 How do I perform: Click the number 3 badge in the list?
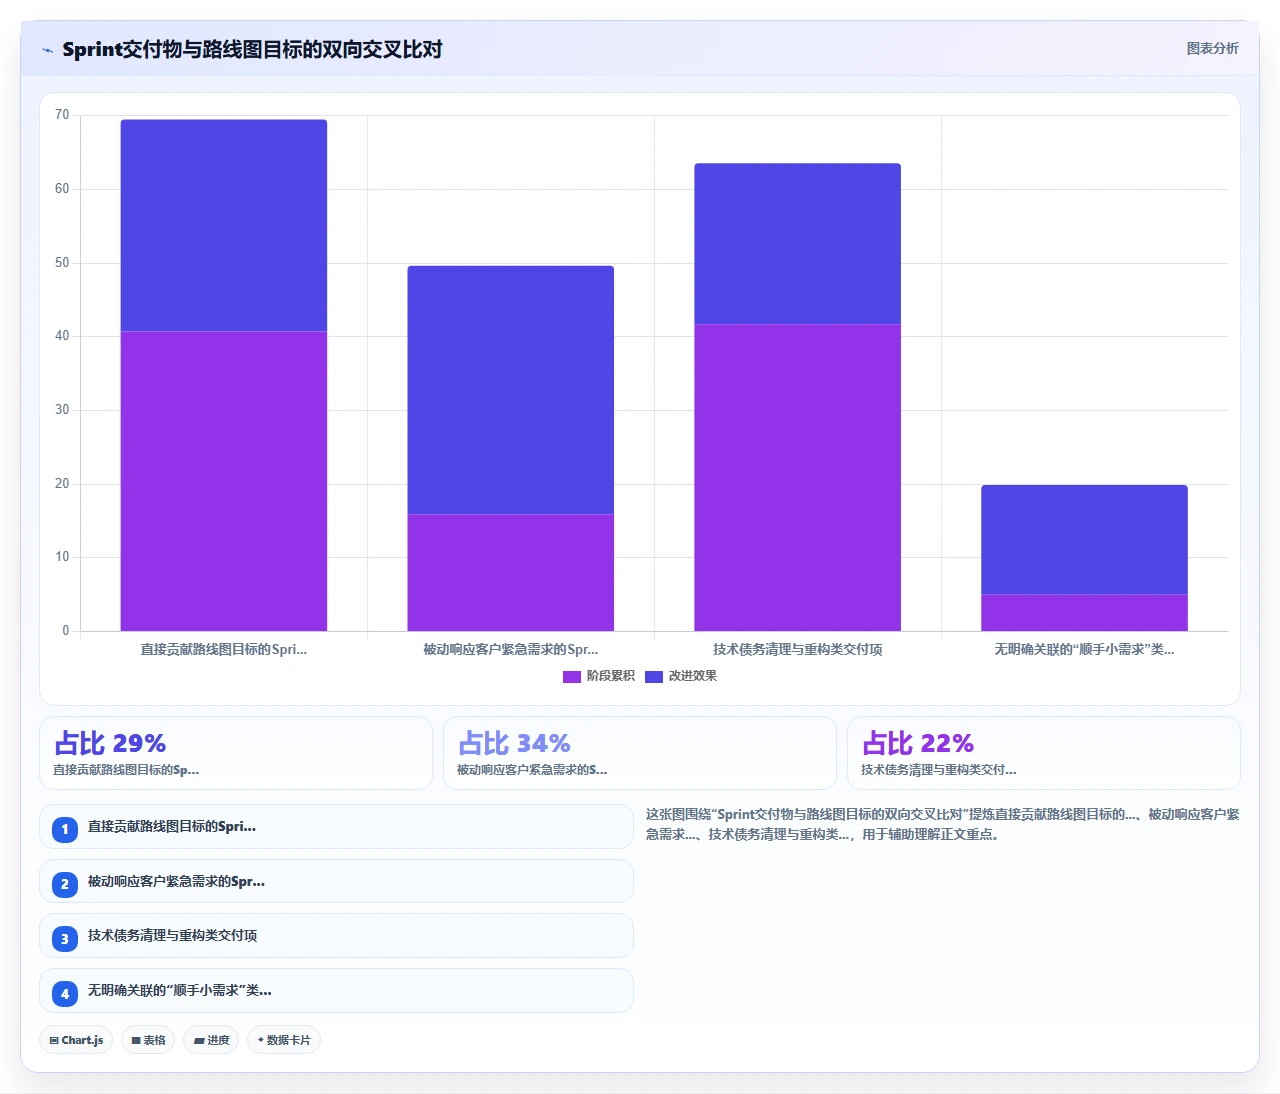pos(65,938)
